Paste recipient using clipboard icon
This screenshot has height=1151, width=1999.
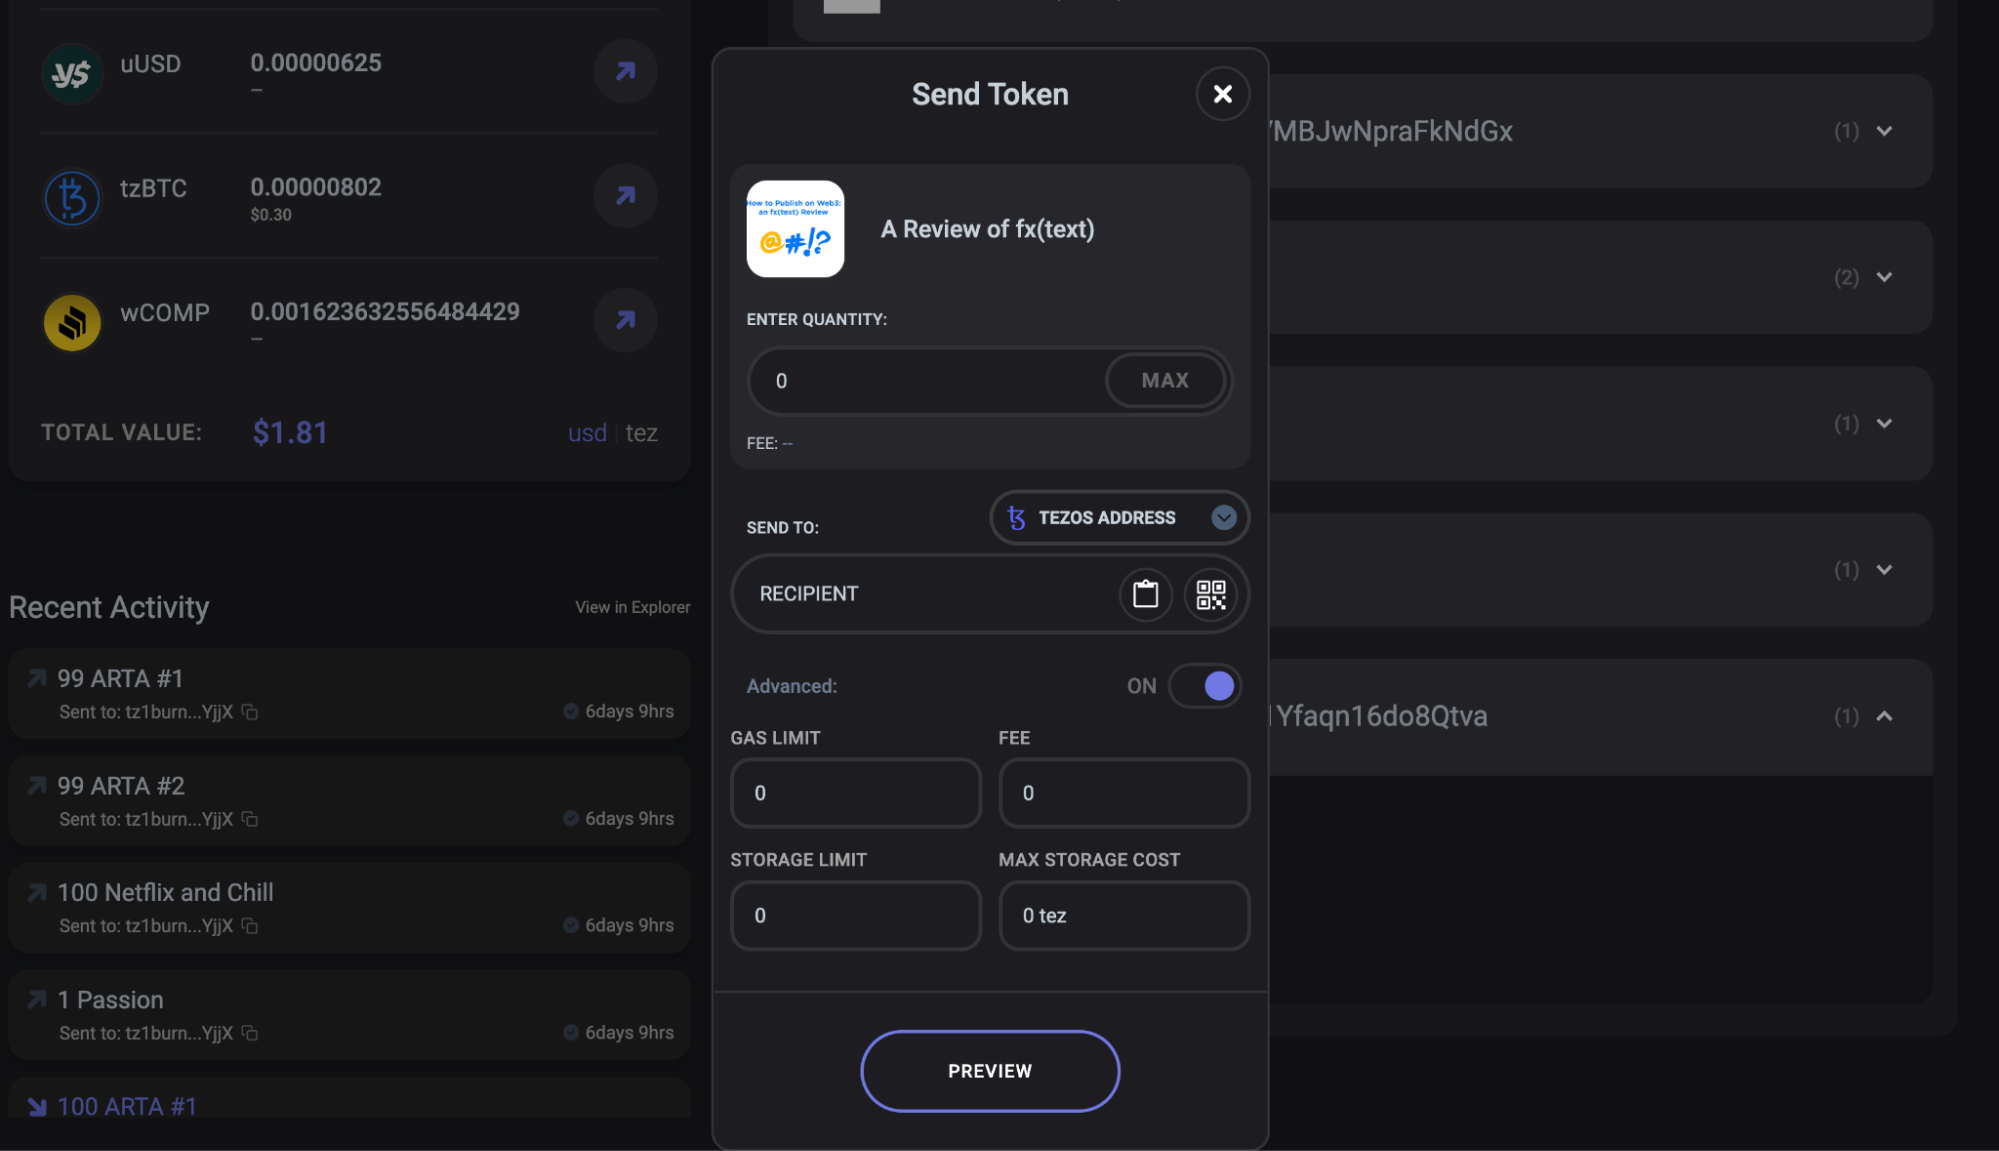point(1145,594)
